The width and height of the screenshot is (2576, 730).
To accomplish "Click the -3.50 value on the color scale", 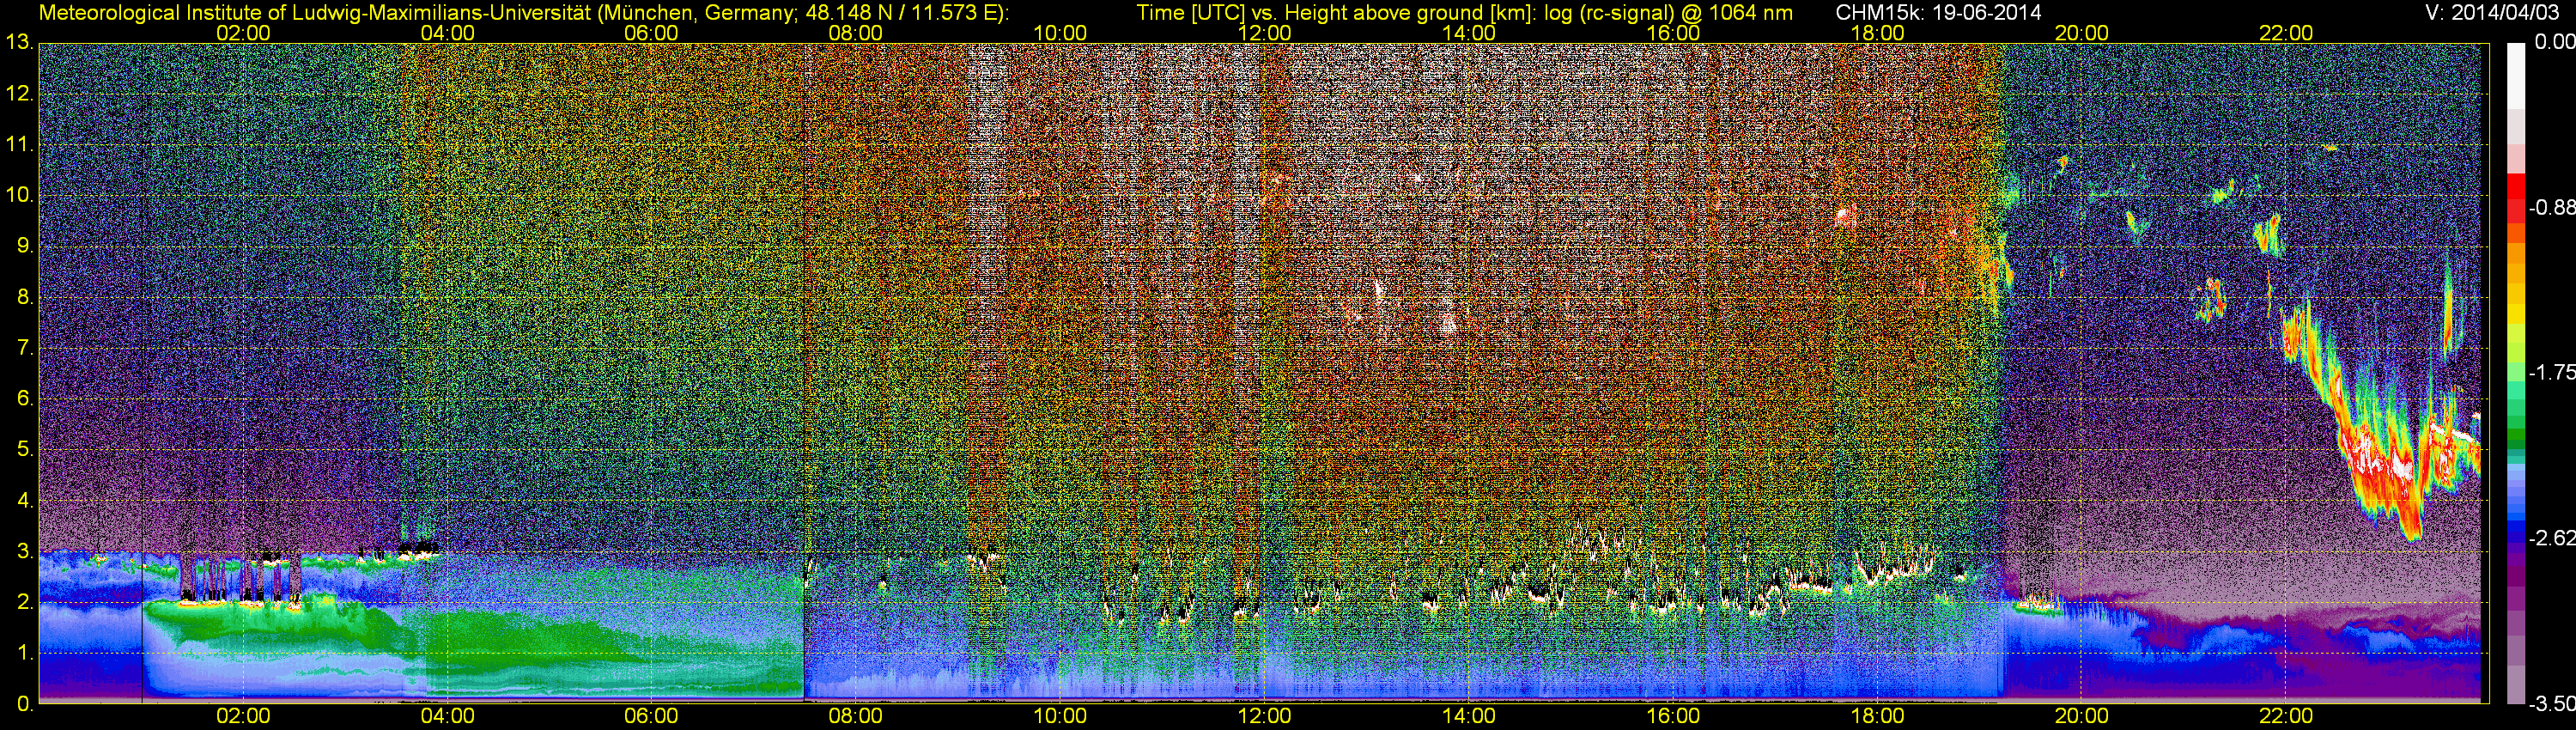I will click(2552, 704).
